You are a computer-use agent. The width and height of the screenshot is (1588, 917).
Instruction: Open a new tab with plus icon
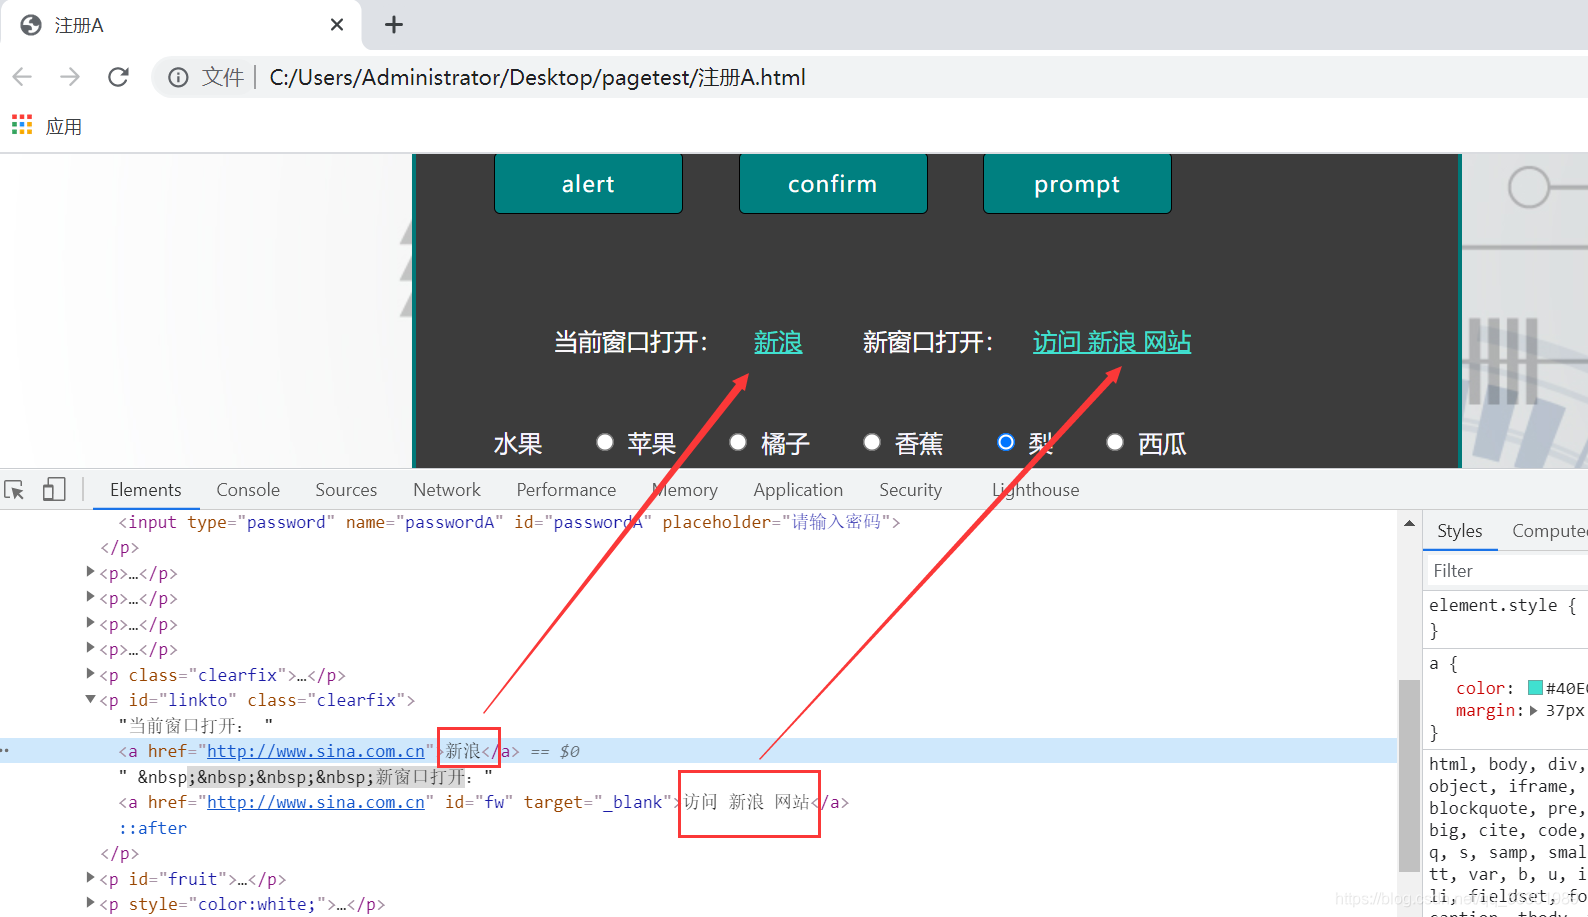click(394, 25)
